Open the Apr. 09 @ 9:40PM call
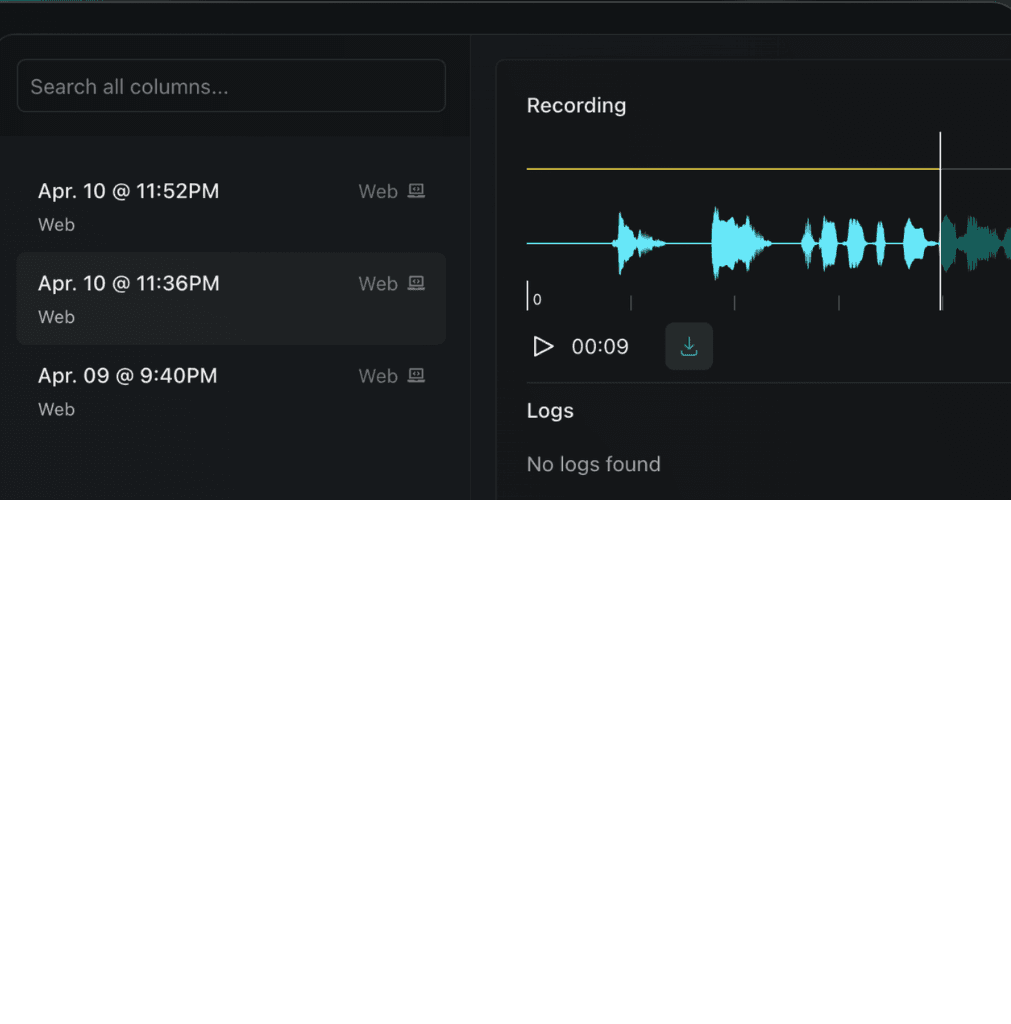This screenshot has width=1011, height=1024. point(231,391)
